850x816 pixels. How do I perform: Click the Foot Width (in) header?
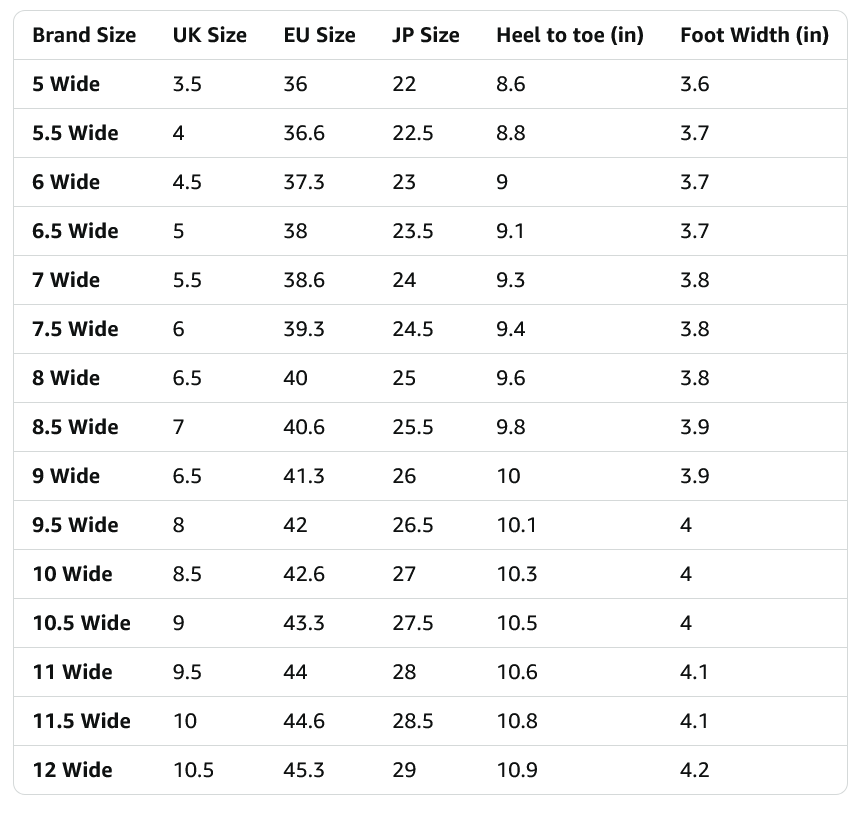point(754,35)
